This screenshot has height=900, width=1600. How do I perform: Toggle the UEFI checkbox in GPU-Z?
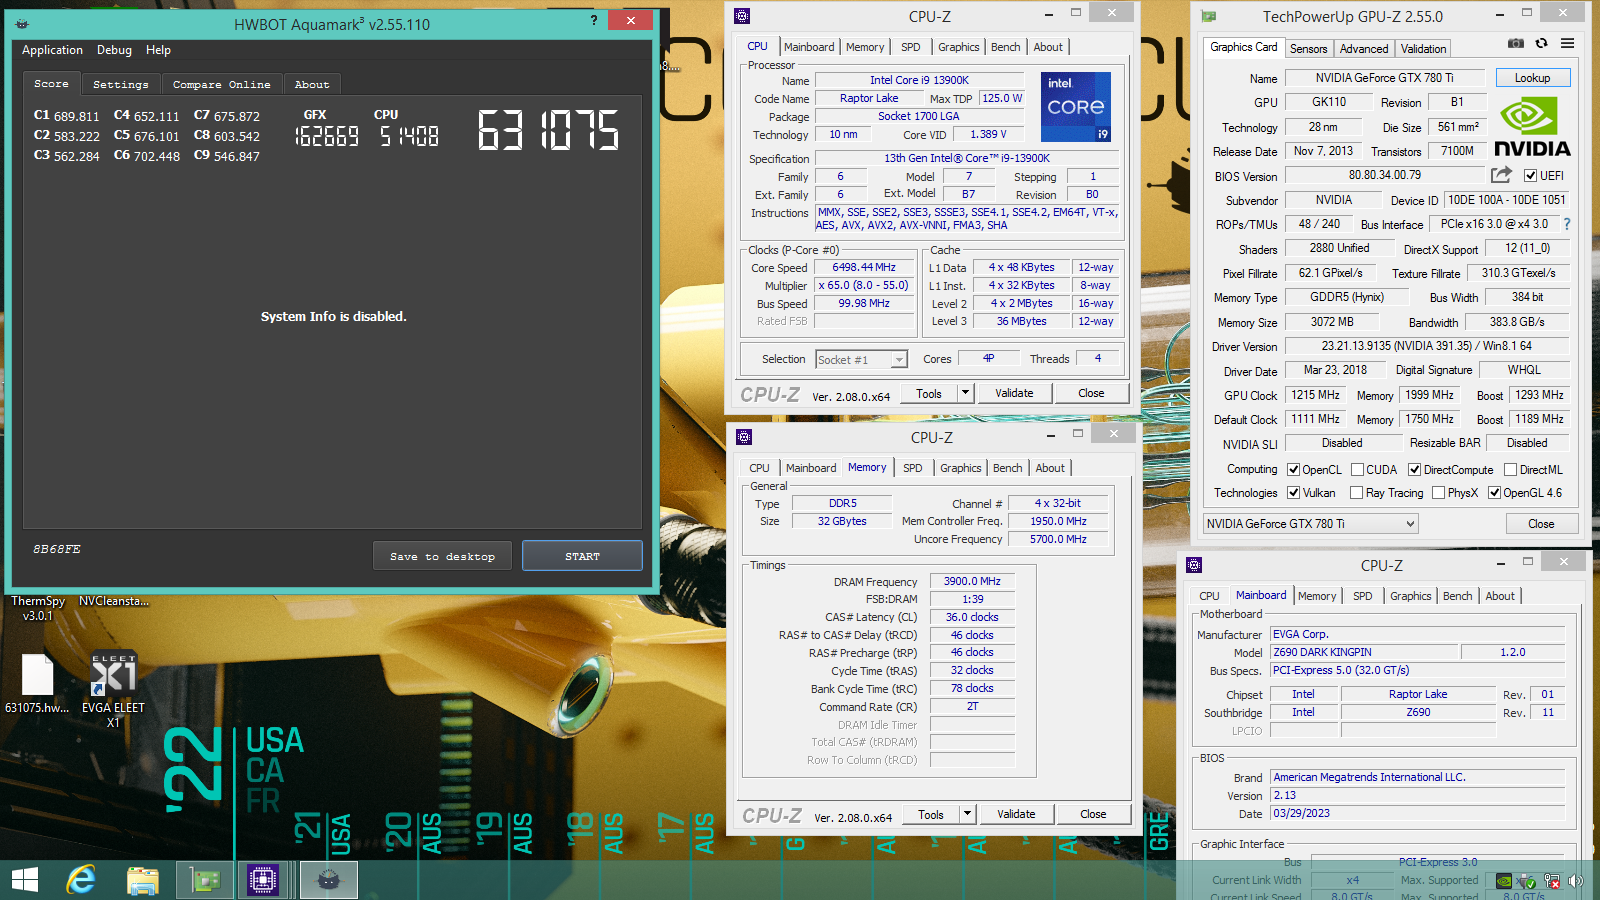tap(1530, 176)
